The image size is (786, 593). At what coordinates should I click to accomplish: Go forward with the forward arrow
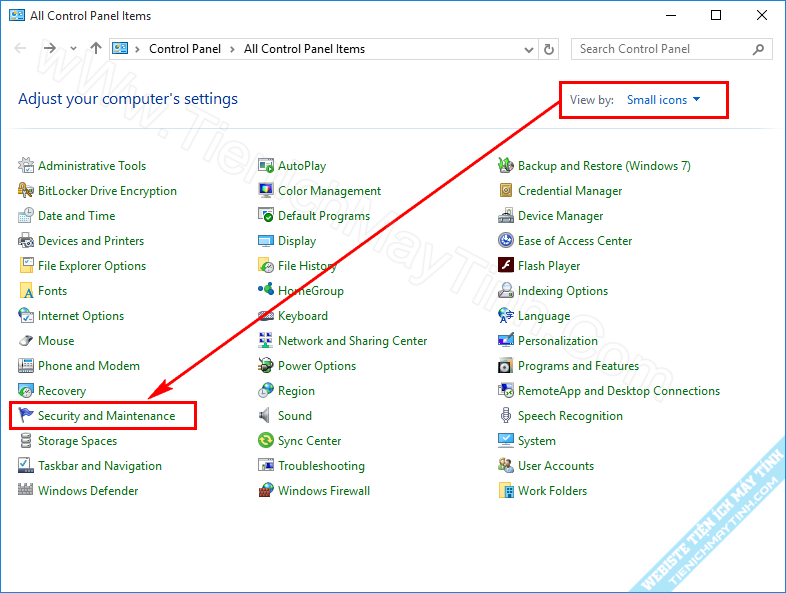click(50, 48)
